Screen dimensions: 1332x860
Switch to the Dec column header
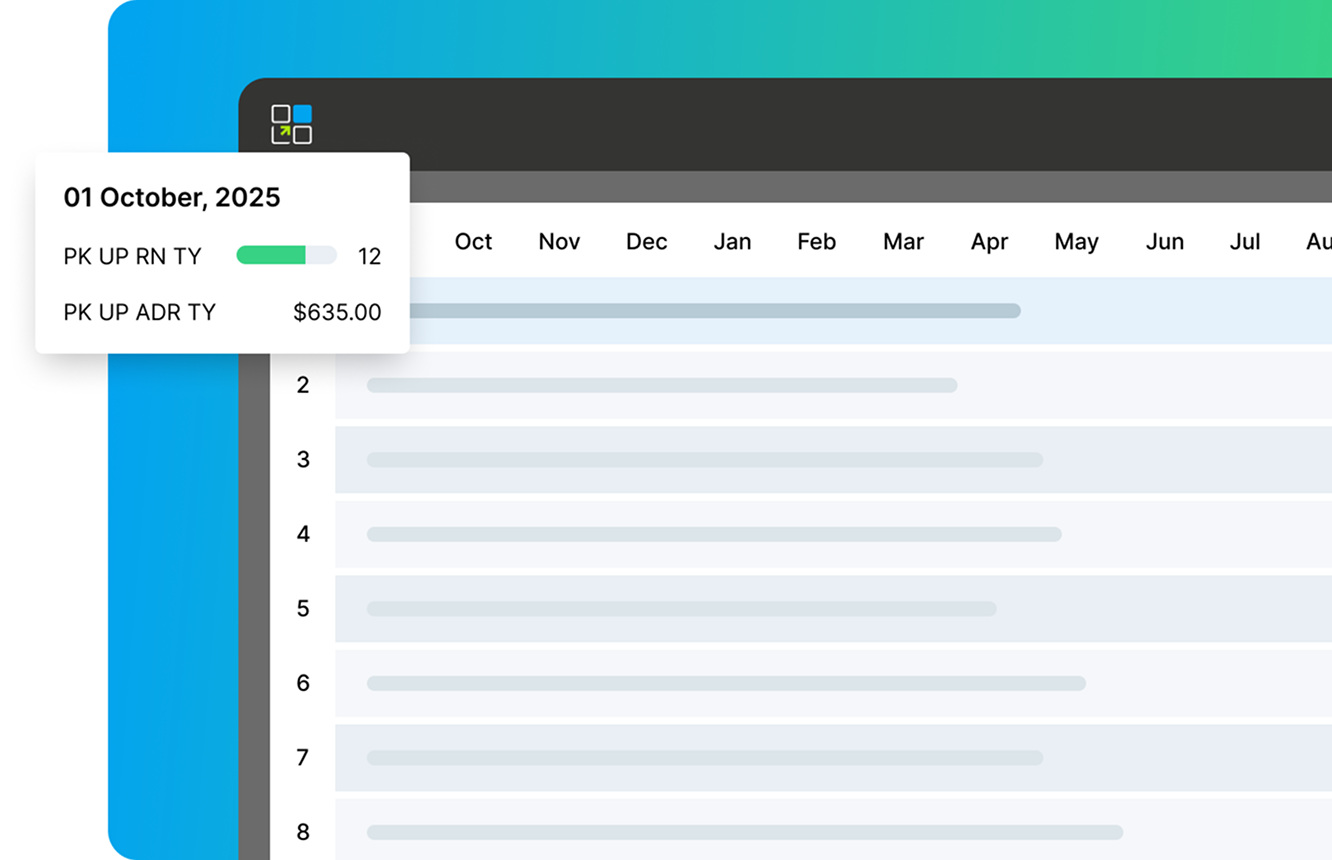point(646,242)
